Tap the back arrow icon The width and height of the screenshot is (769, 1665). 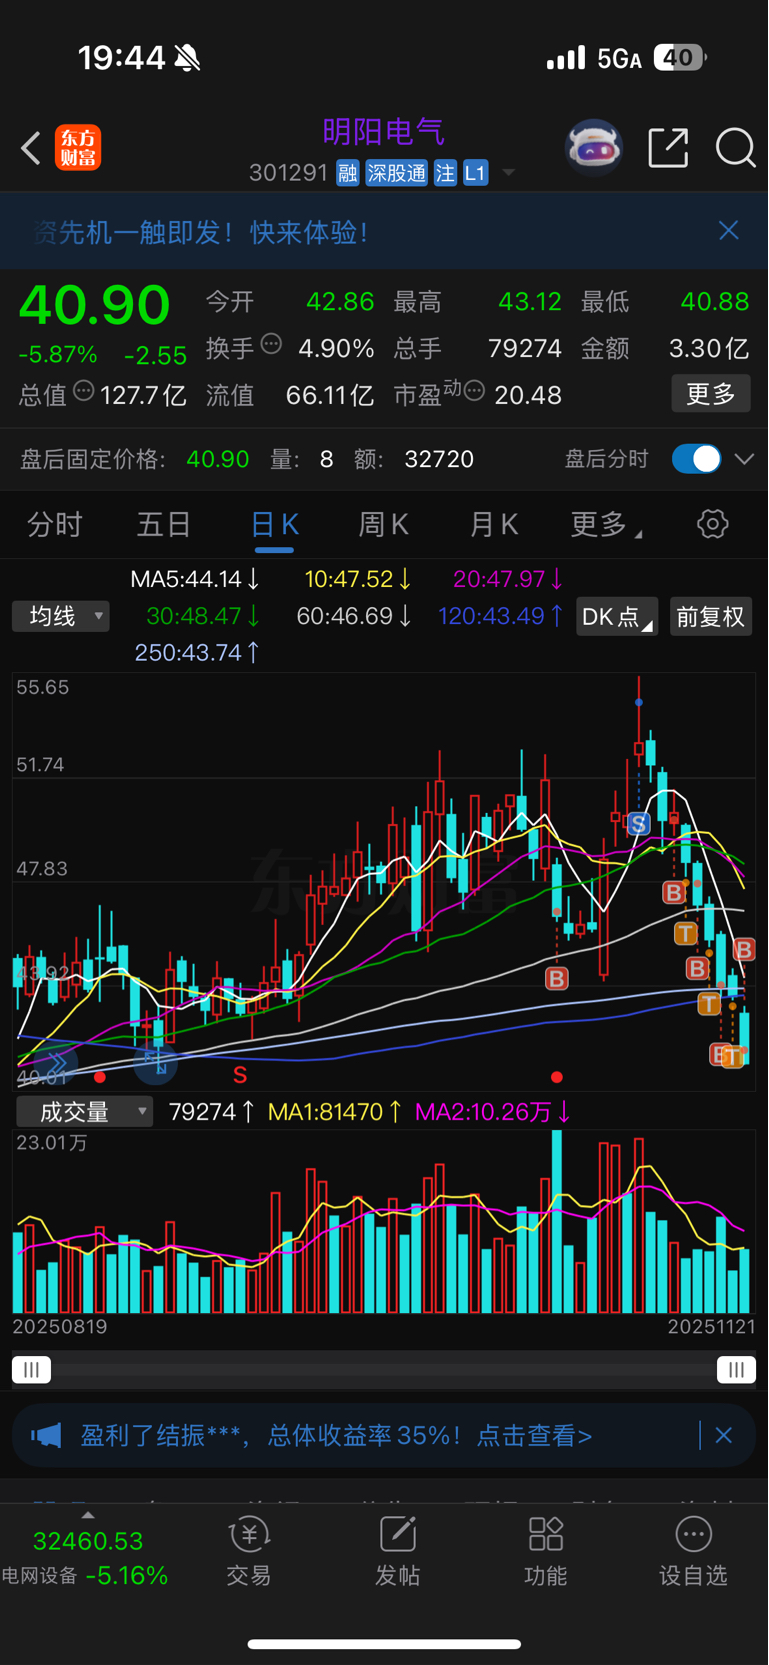click(x=31, y=148)
